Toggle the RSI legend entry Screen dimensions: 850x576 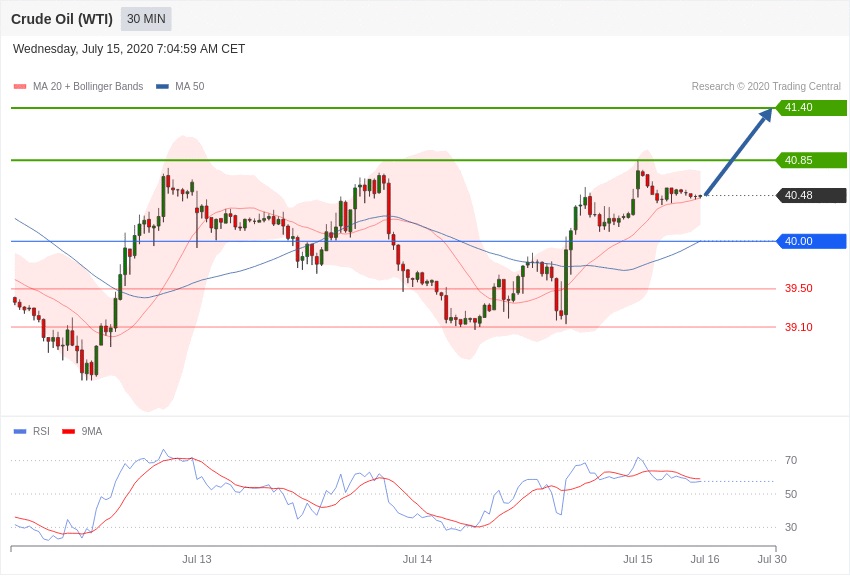[x=41, y=432]
